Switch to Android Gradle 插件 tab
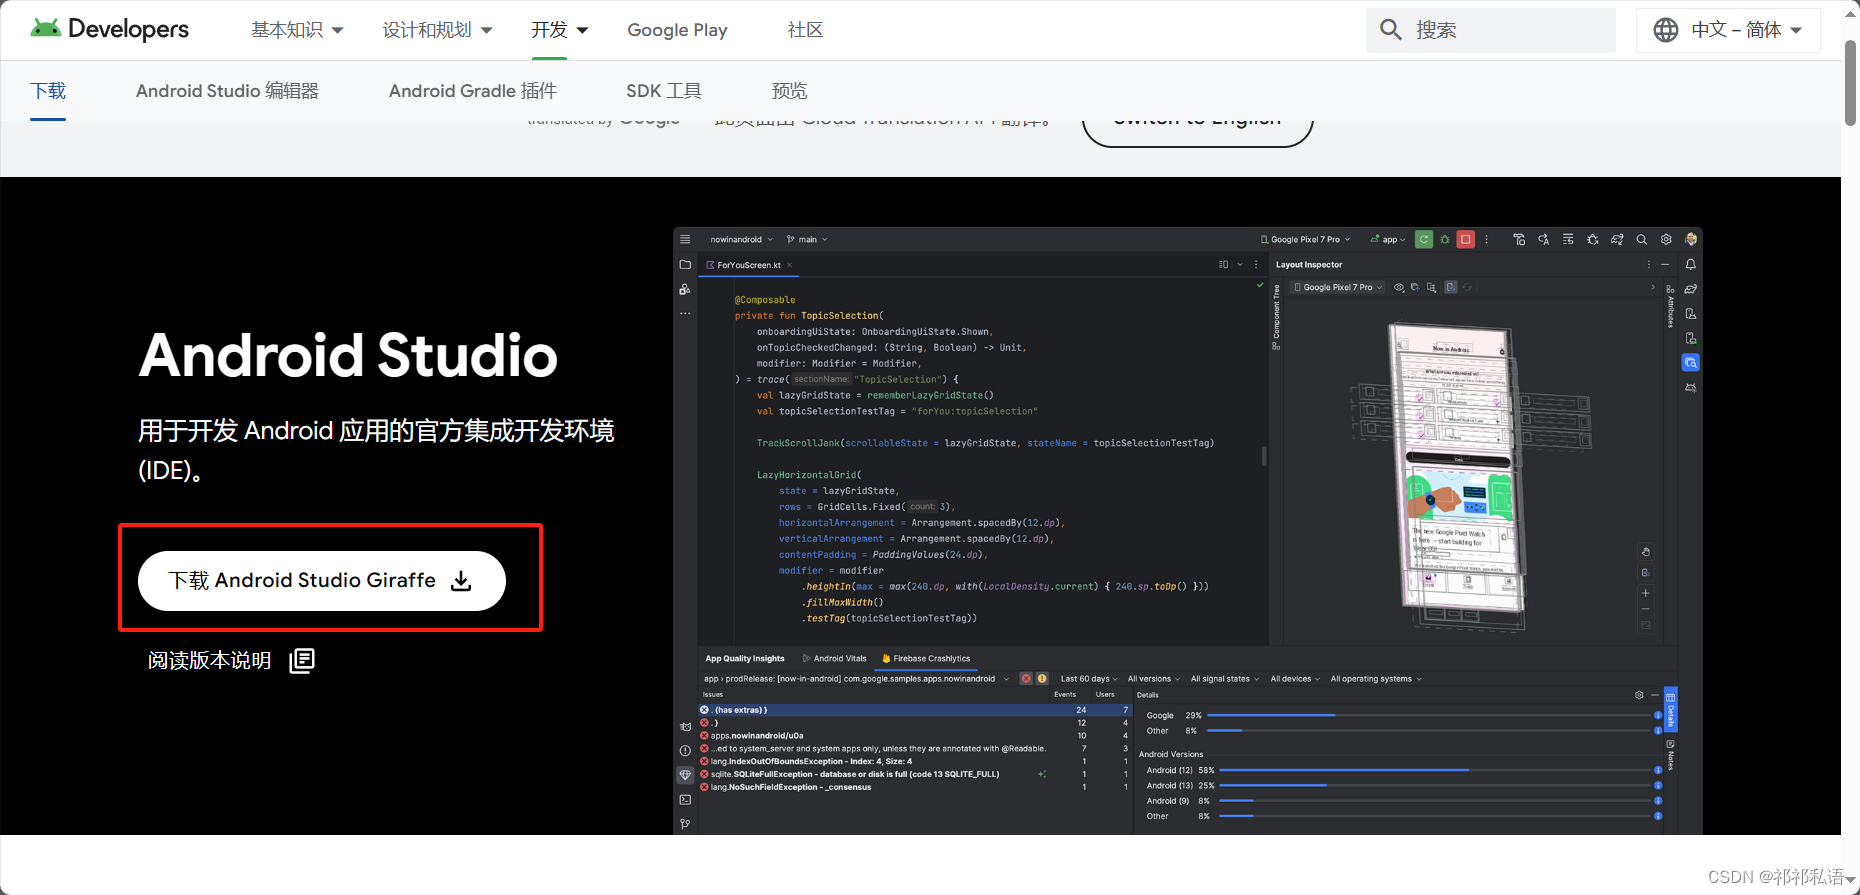Viewport: 1860px width, 895px height. coord(473,91)
